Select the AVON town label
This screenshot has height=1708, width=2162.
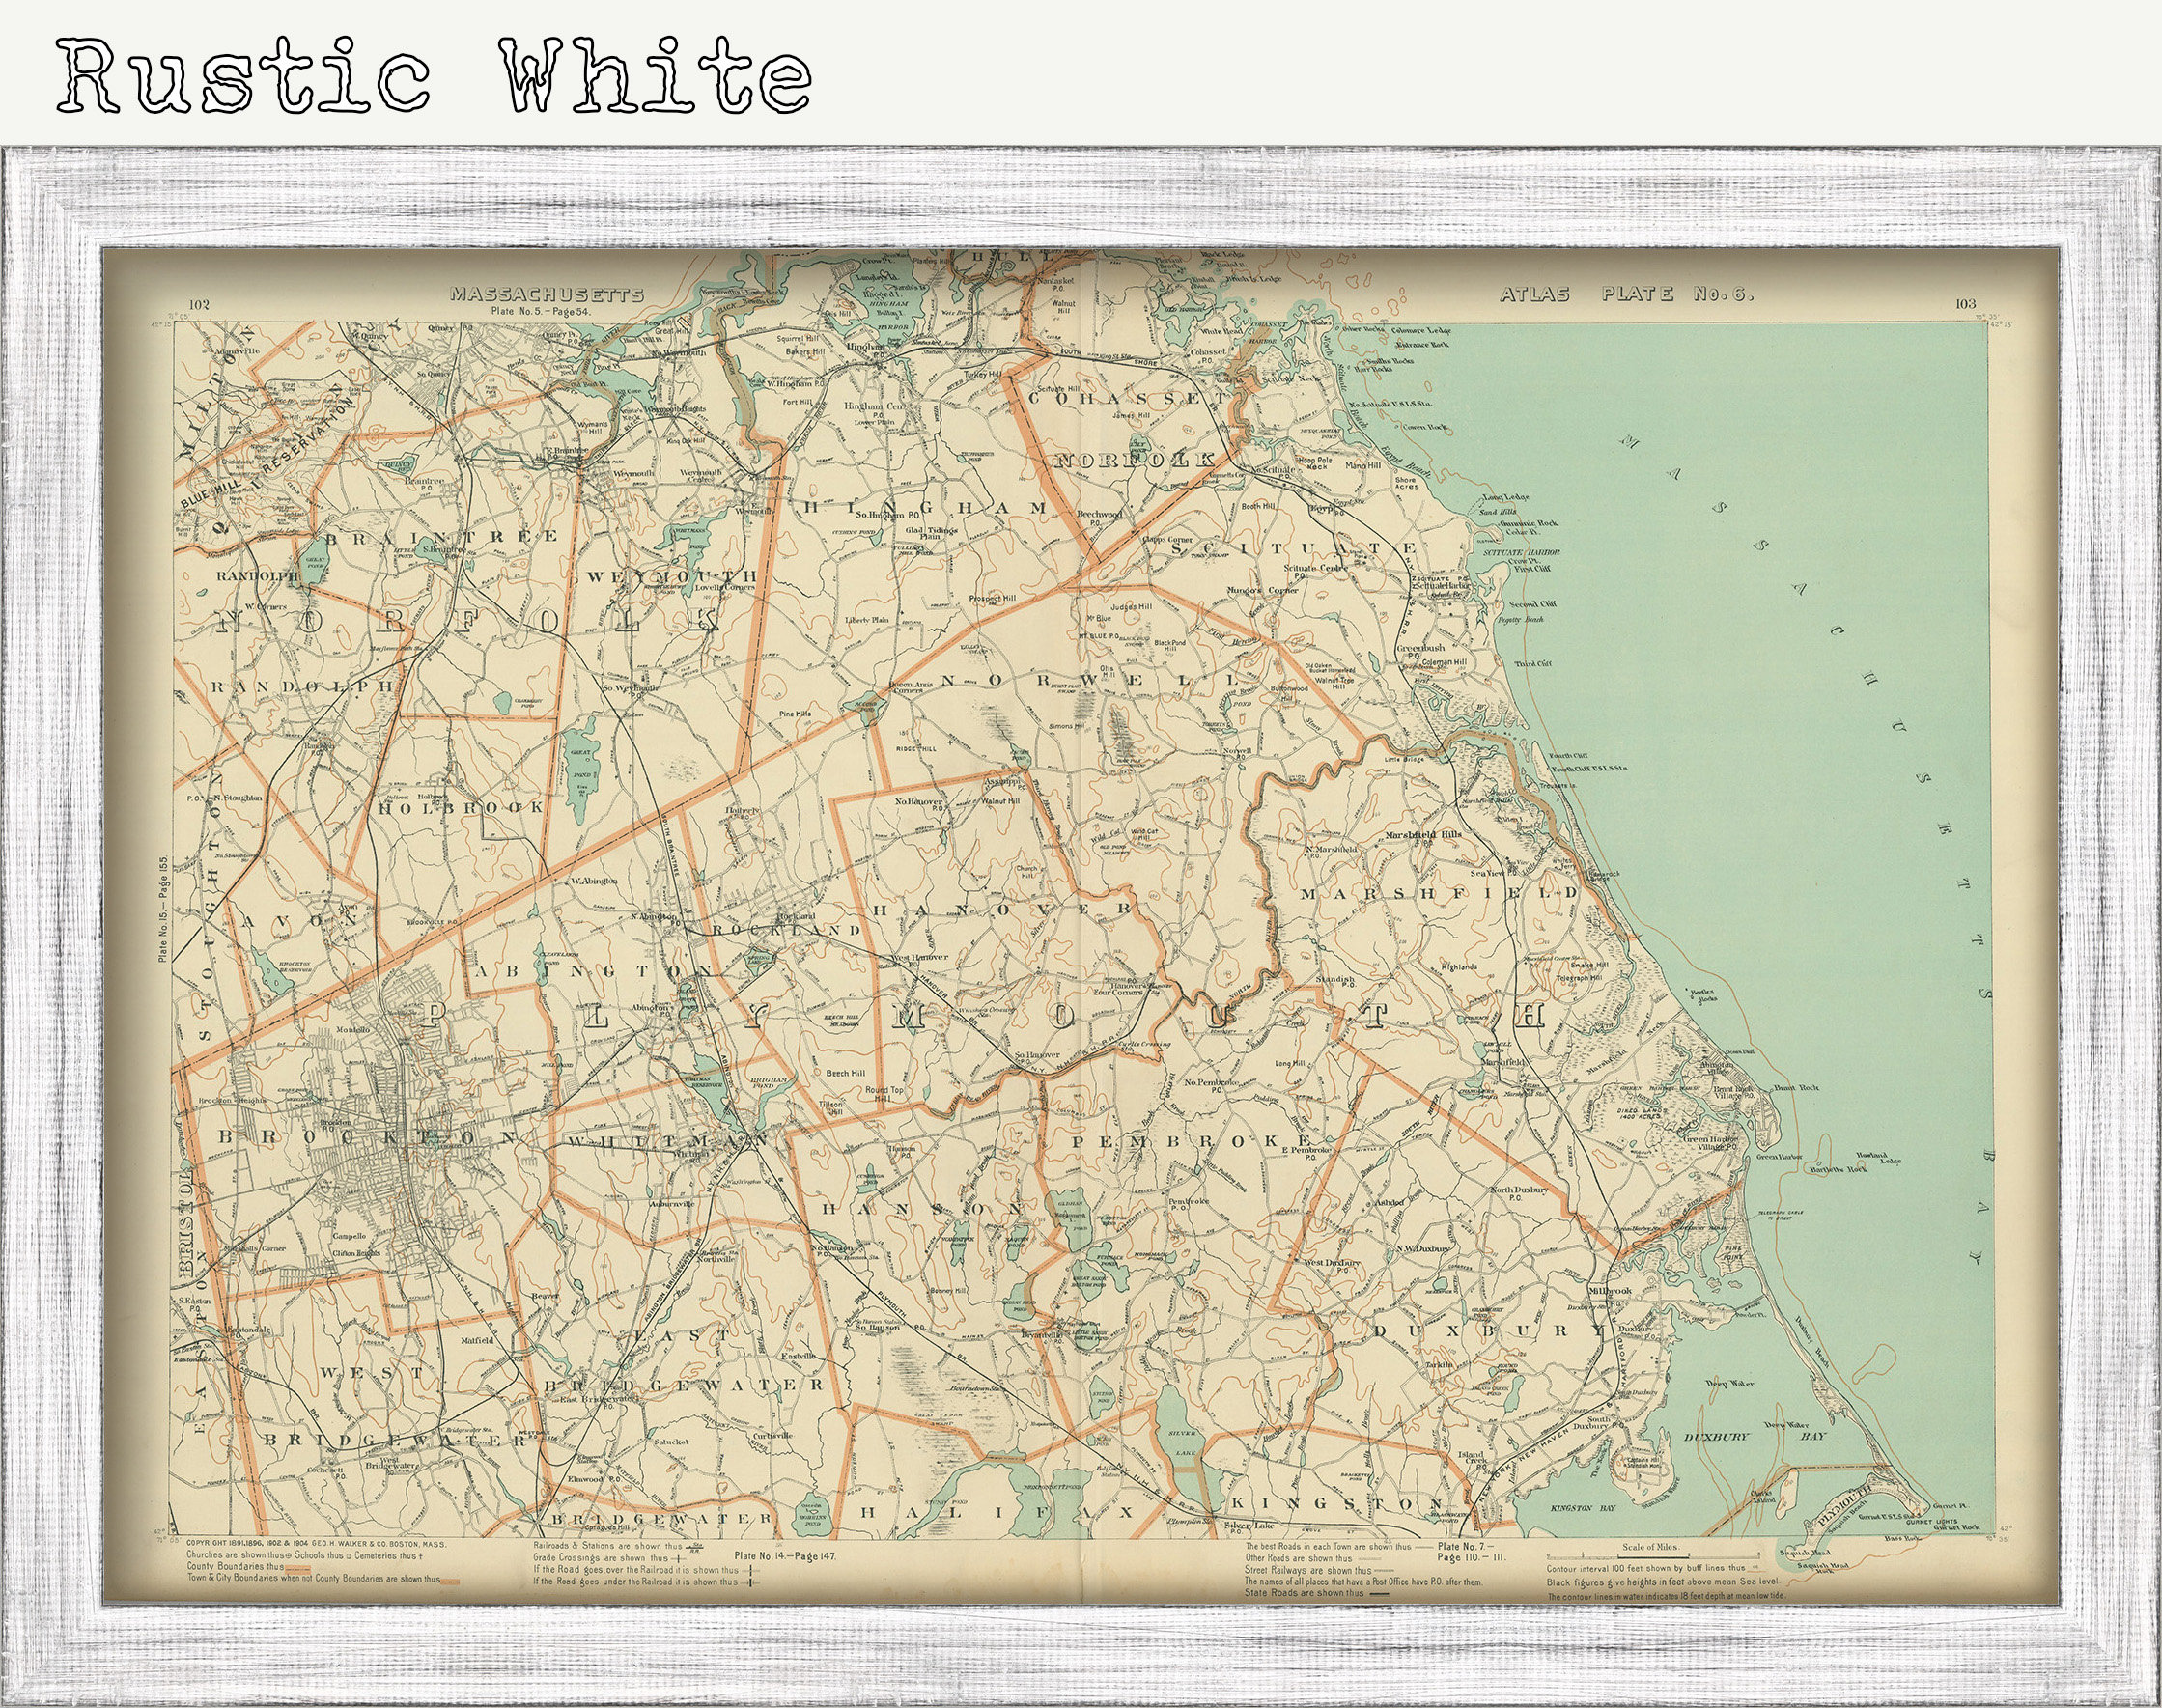click(x=299, y=920)
